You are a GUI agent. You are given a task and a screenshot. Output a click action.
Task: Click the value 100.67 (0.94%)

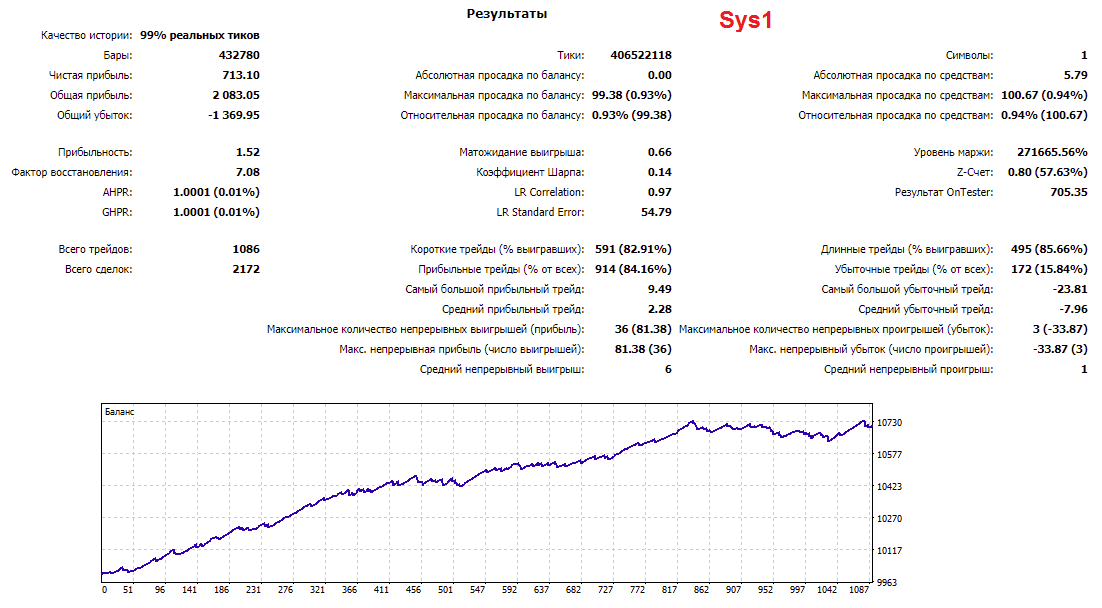(x=1044, y=95)
